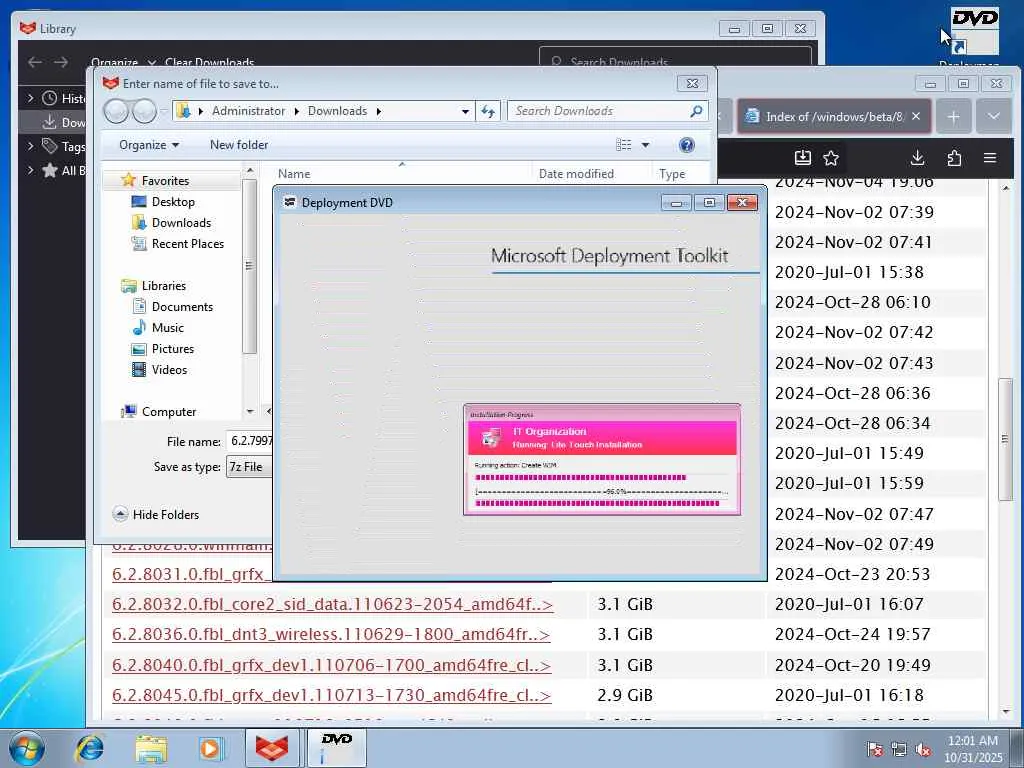Open Windows Explorer from the taskbar
This screenshot has height=768, width=1024.
click(x=151, y=748)
